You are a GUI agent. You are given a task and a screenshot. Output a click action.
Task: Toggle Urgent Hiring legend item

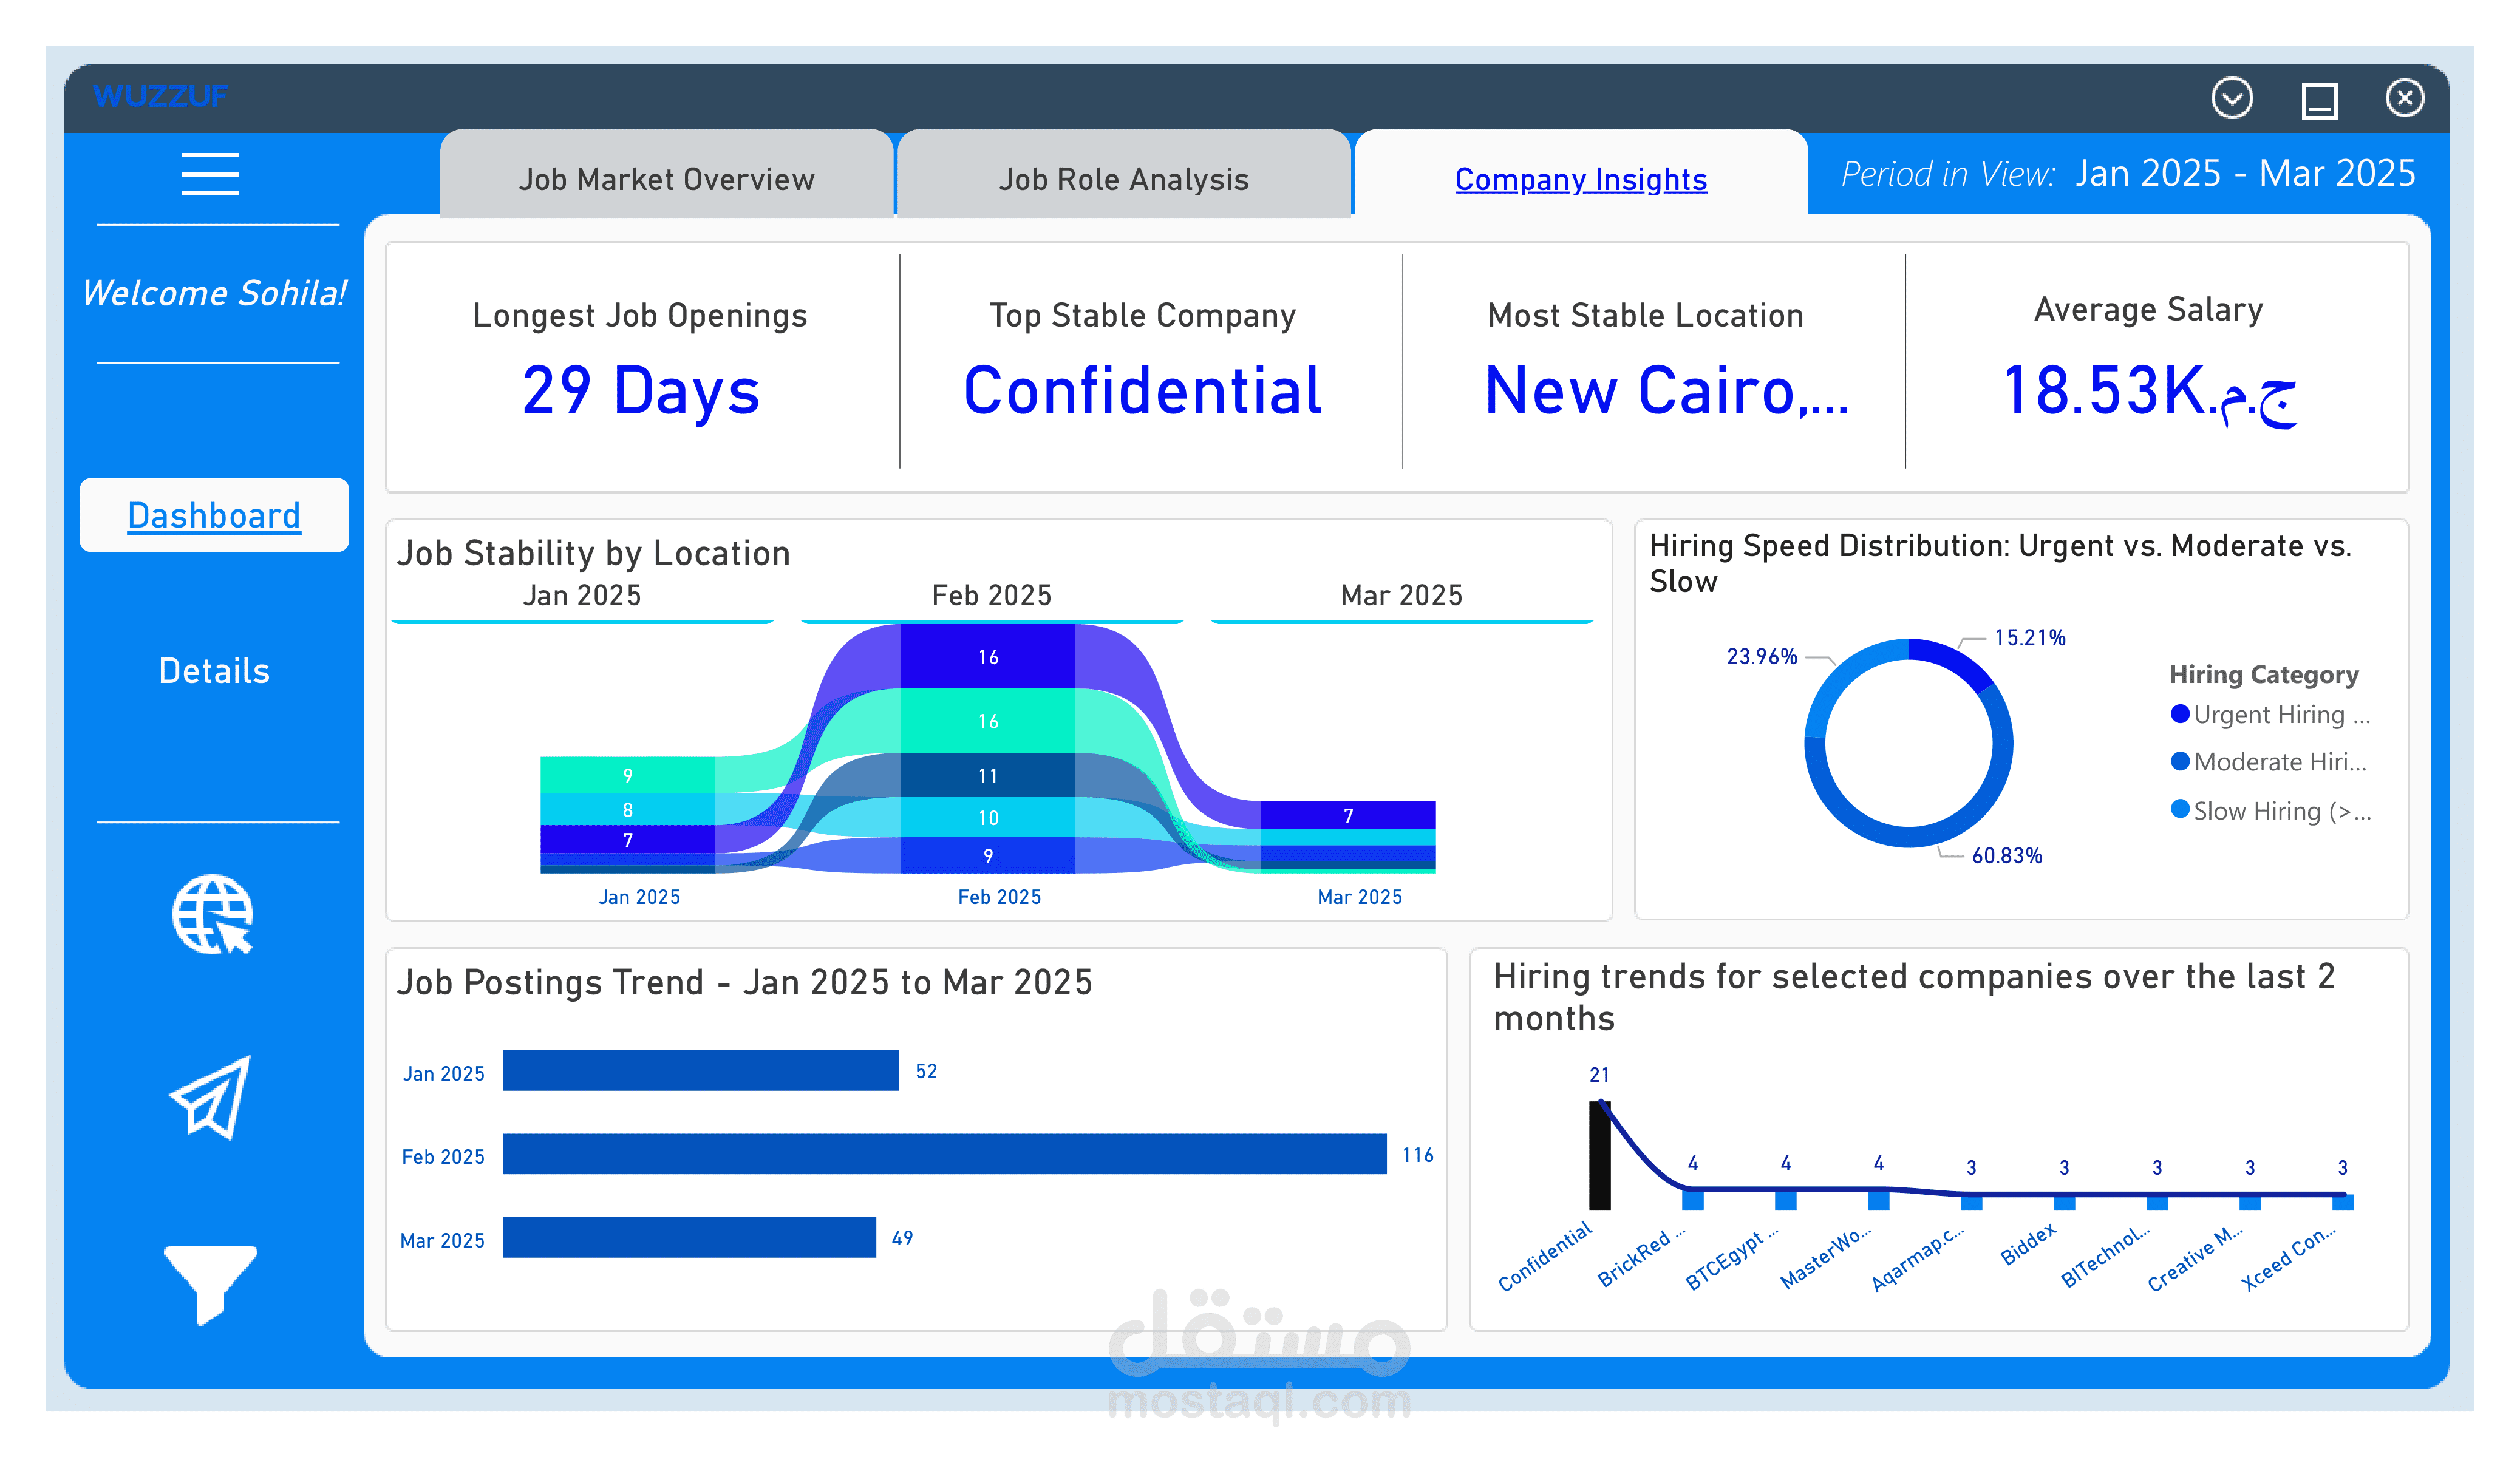pyautogui.click(x=2269, y=715)
